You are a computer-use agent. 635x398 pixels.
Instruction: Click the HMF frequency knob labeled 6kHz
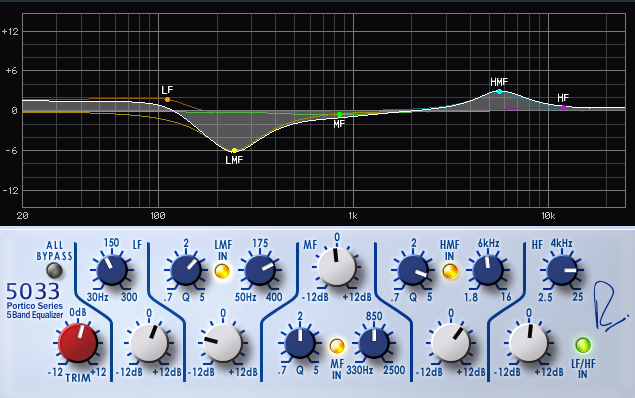click(488, 270)
